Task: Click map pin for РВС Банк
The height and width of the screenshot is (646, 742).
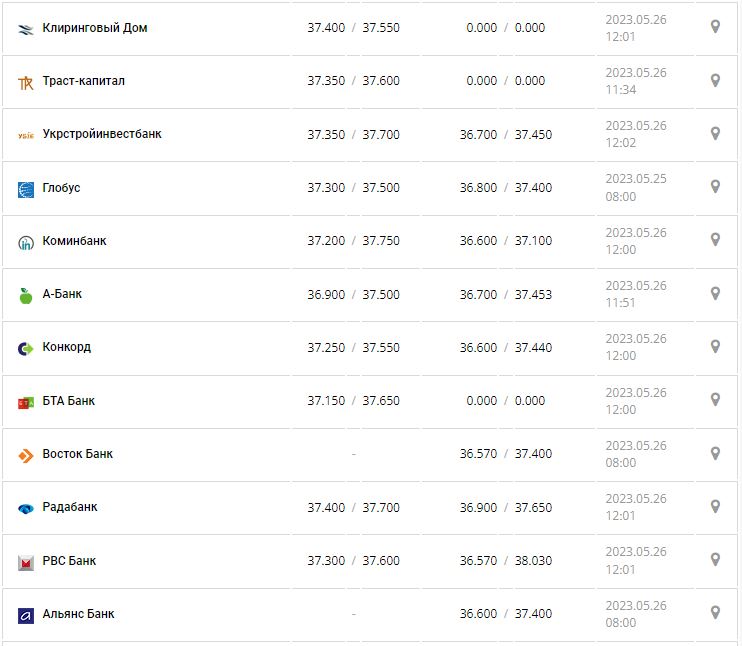Action: pyautogui.click(x=715, y=559)
